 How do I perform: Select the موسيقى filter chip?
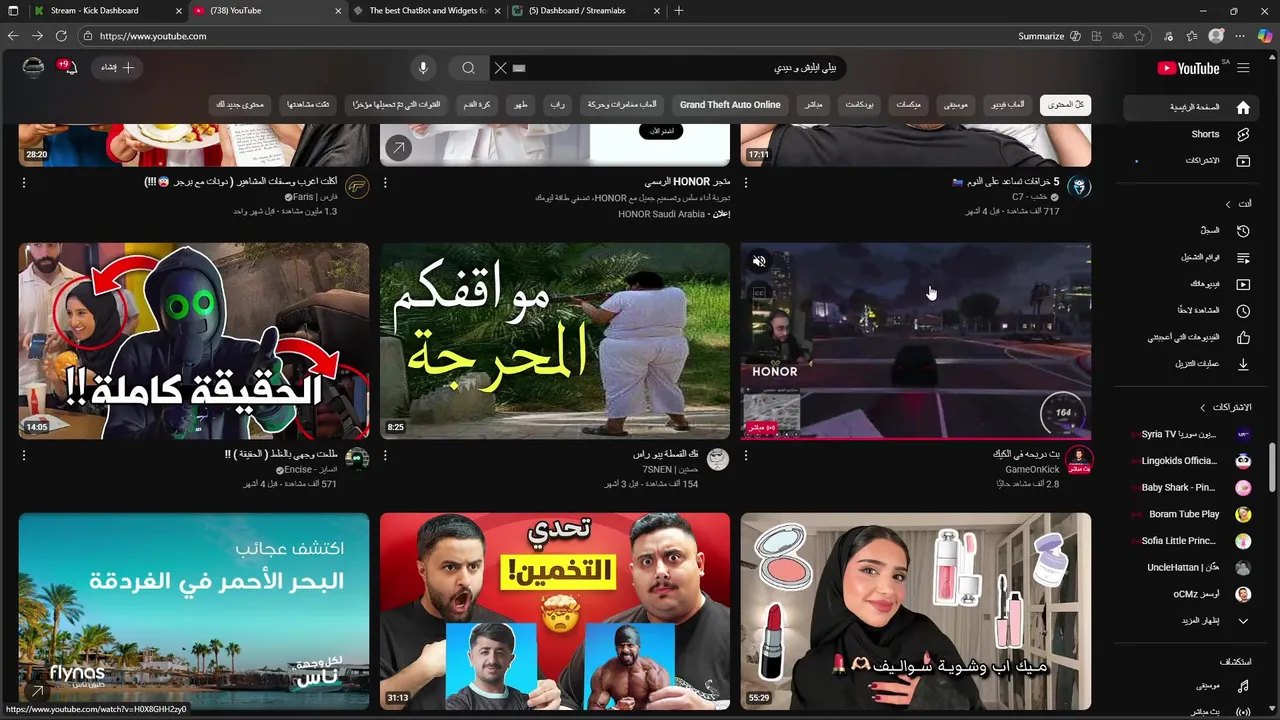[956, 104]
